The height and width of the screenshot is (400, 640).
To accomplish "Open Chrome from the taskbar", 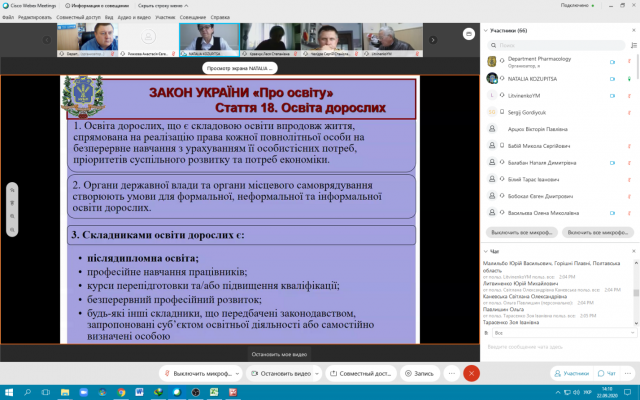I will (x=121, y=392).
